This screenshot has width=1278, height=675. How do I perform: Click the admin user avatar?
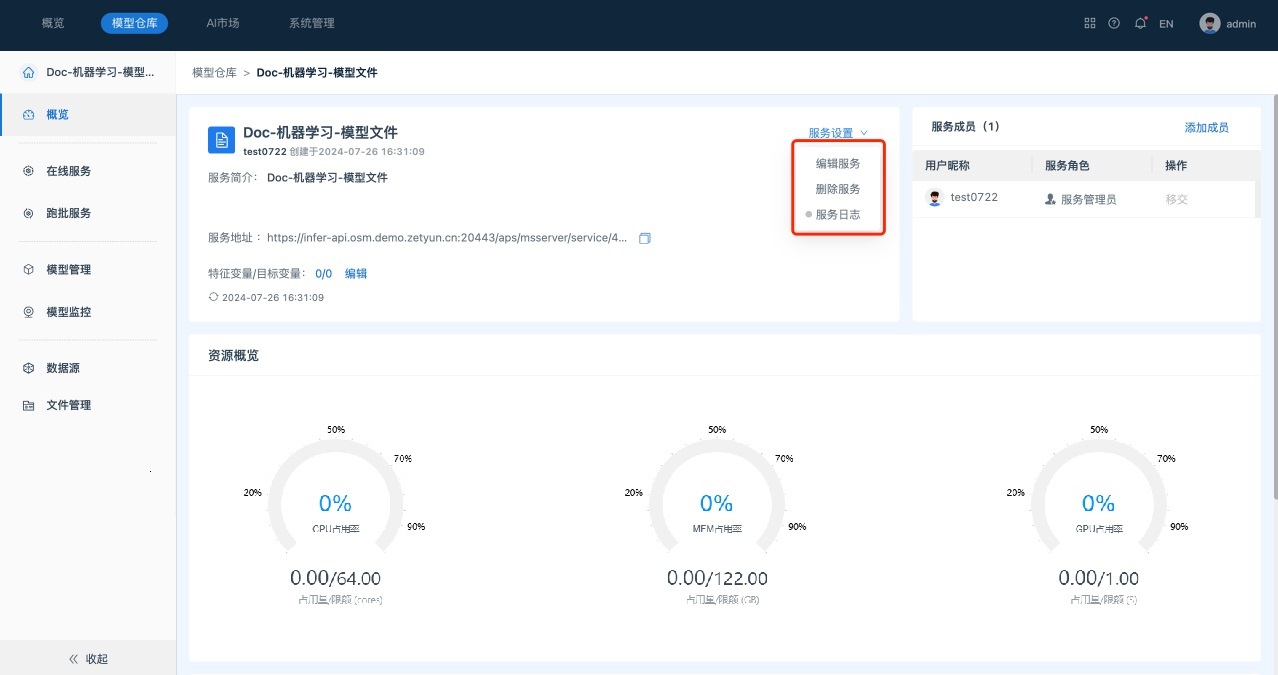pyautogui.click(x=1210, y=23)
